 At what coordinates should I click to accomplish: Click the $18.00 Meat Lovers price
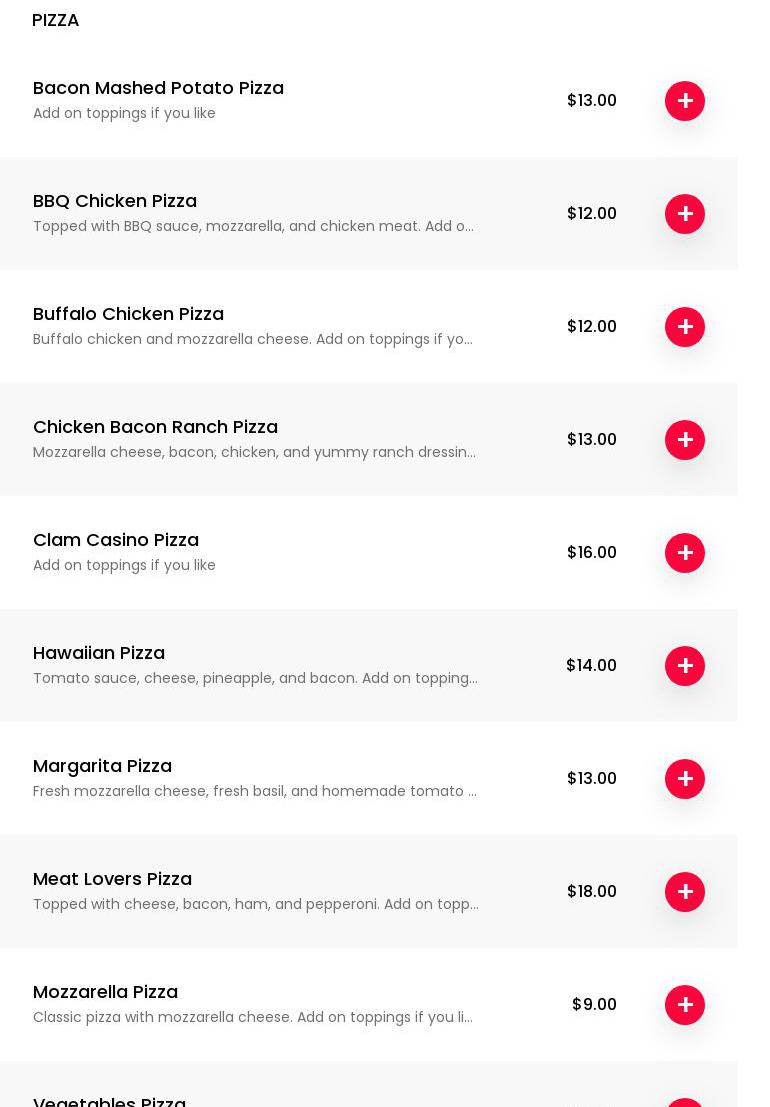coord(592,892)
